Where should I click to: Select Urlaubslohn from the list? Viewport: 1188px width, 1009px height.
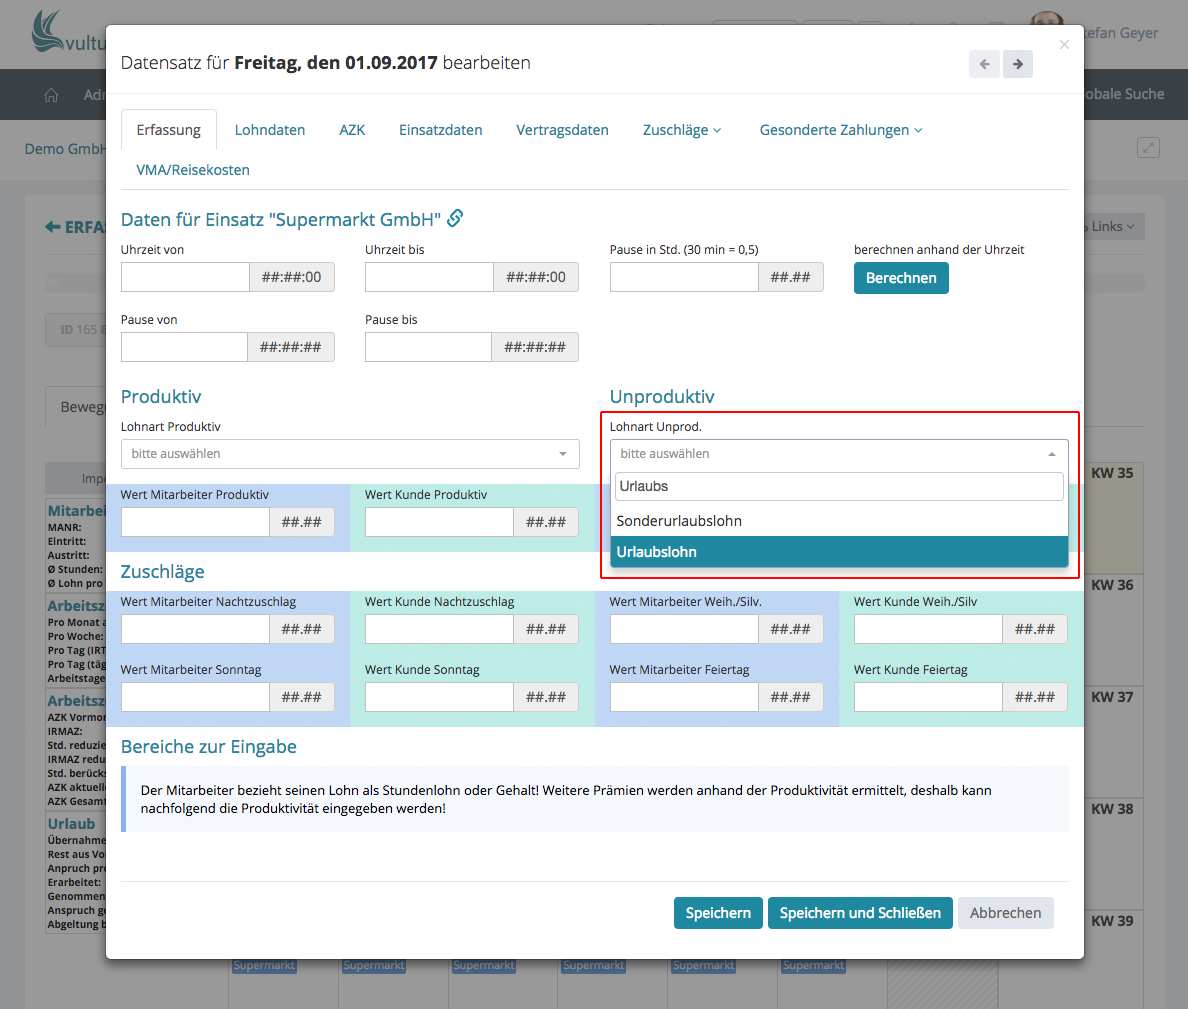[x=839, y=552]
